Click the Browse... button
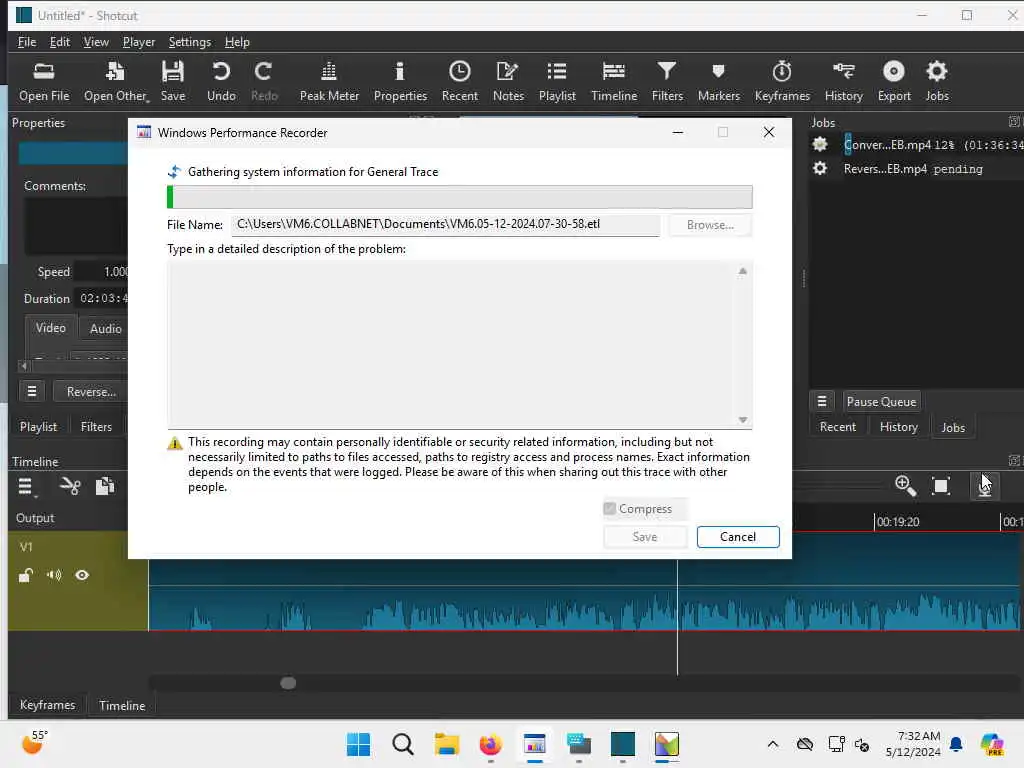This screenshot has width=1024, height=768. [710, 225]
